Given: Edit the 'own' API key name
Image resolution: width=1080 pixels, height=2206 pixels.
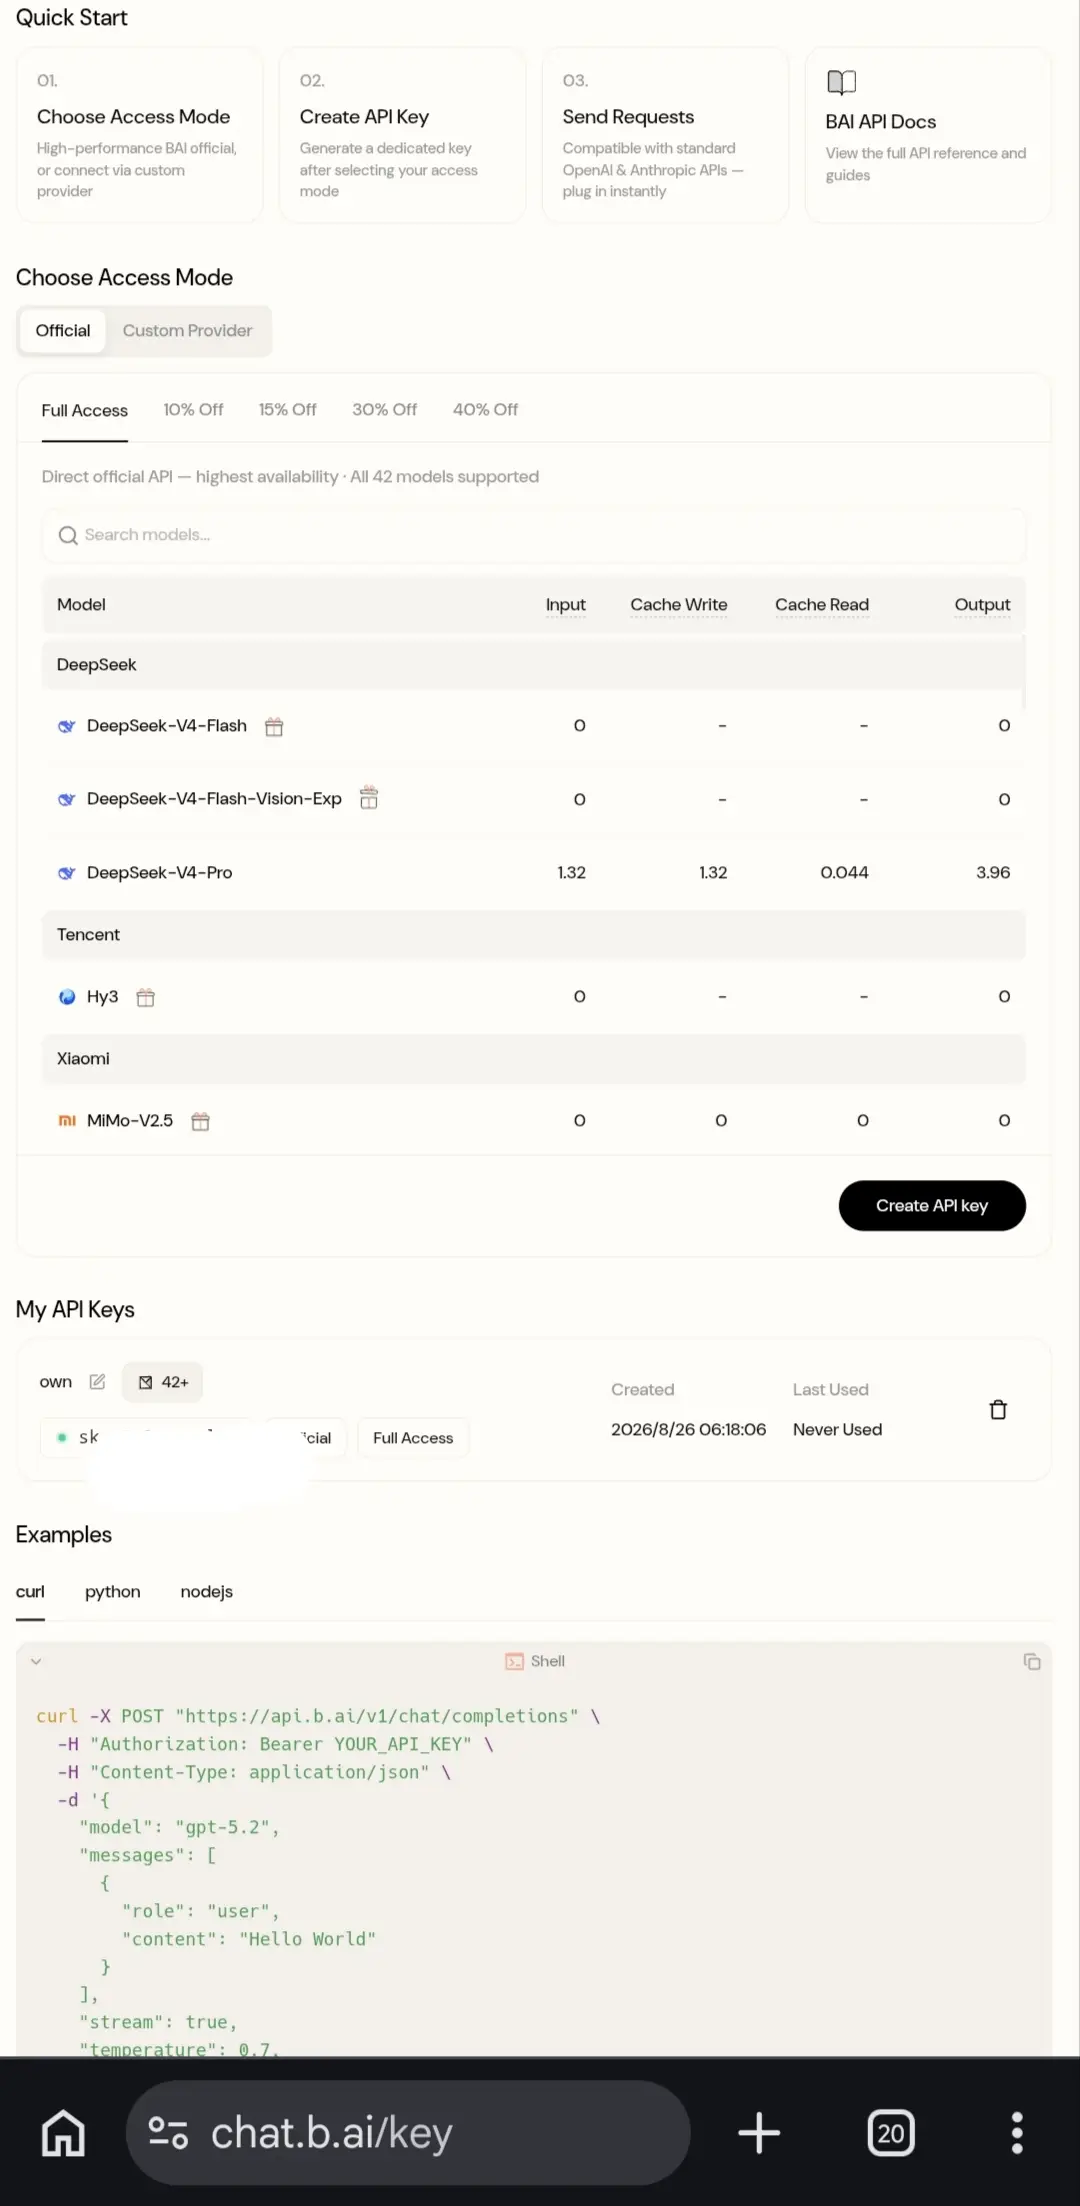Looking at the screenshot, I should 97,1382.
